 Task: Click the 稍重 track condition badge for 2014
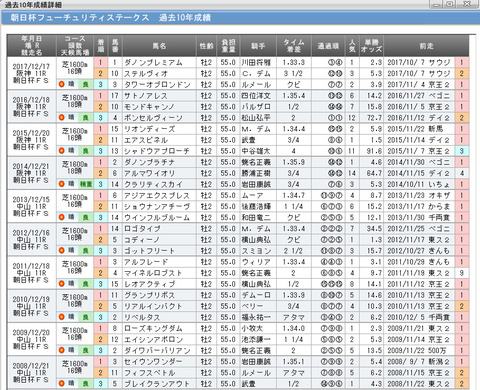(86, 184)
